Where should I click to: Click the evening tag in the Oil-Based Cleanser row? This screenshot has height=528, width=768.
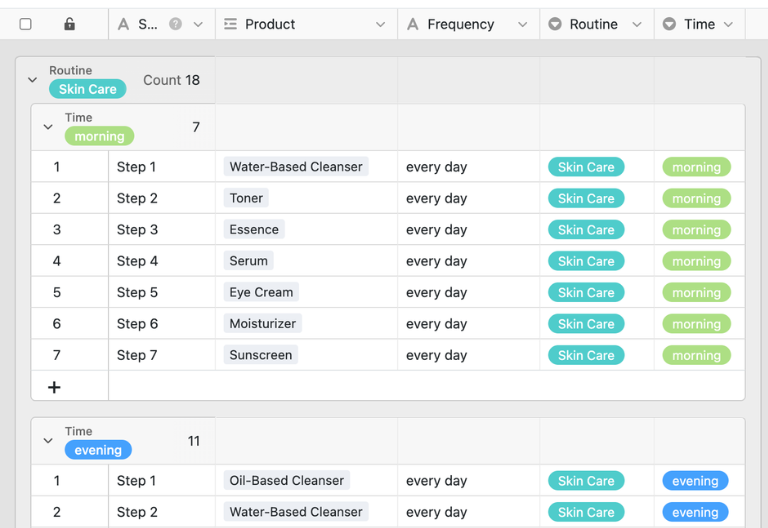(x=695, y=481)
